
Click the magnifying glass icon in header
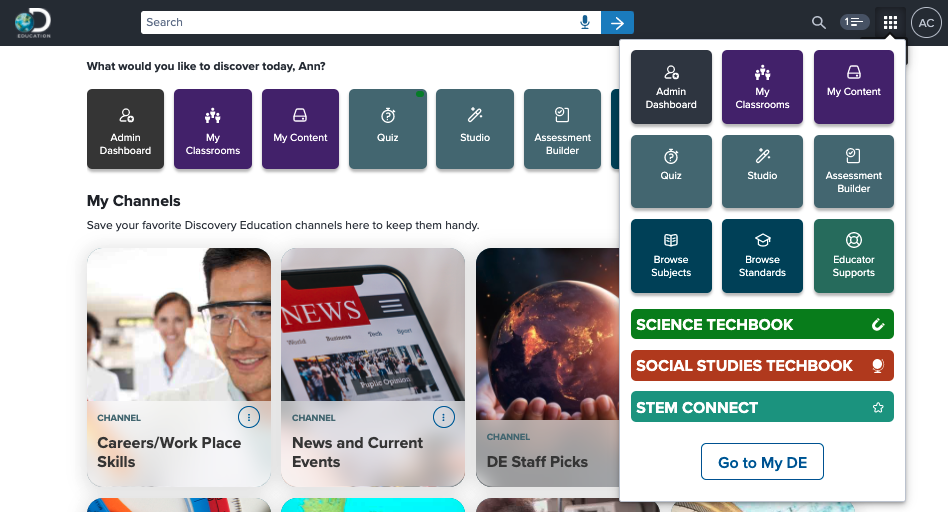pos(819,22)
